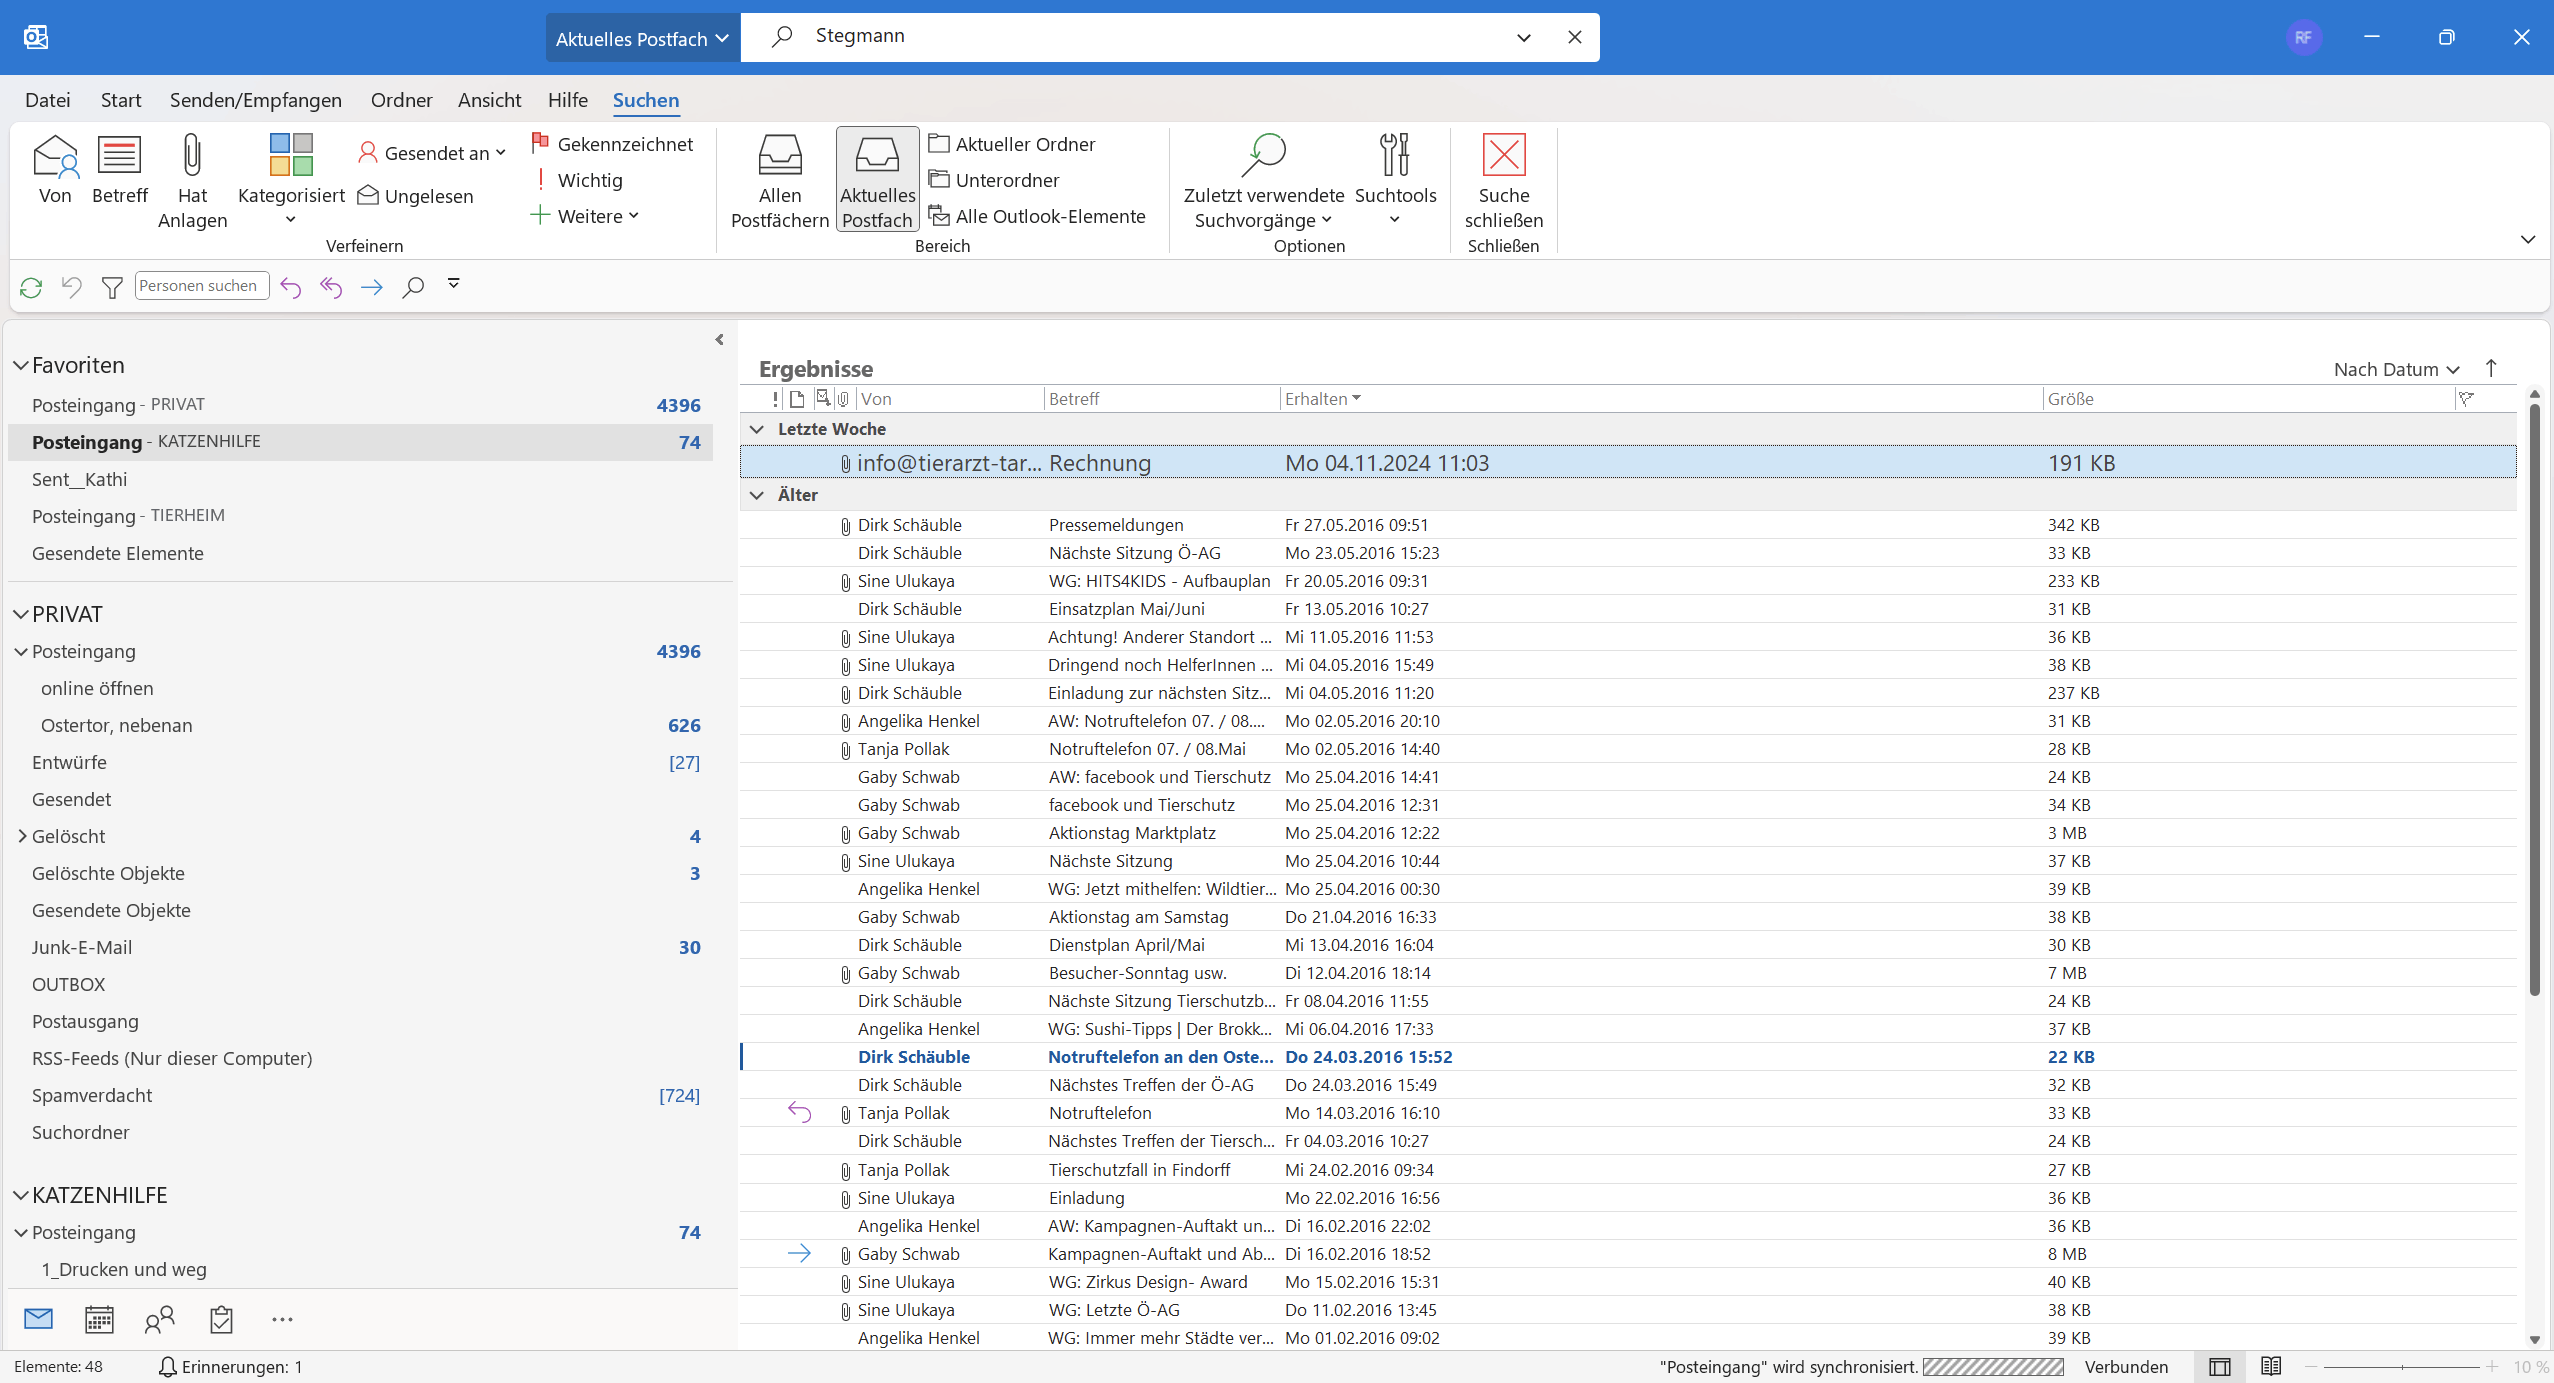Open People contacts icon in navigation bar
The image size is (2554, 1383).
click(160, 1319)
